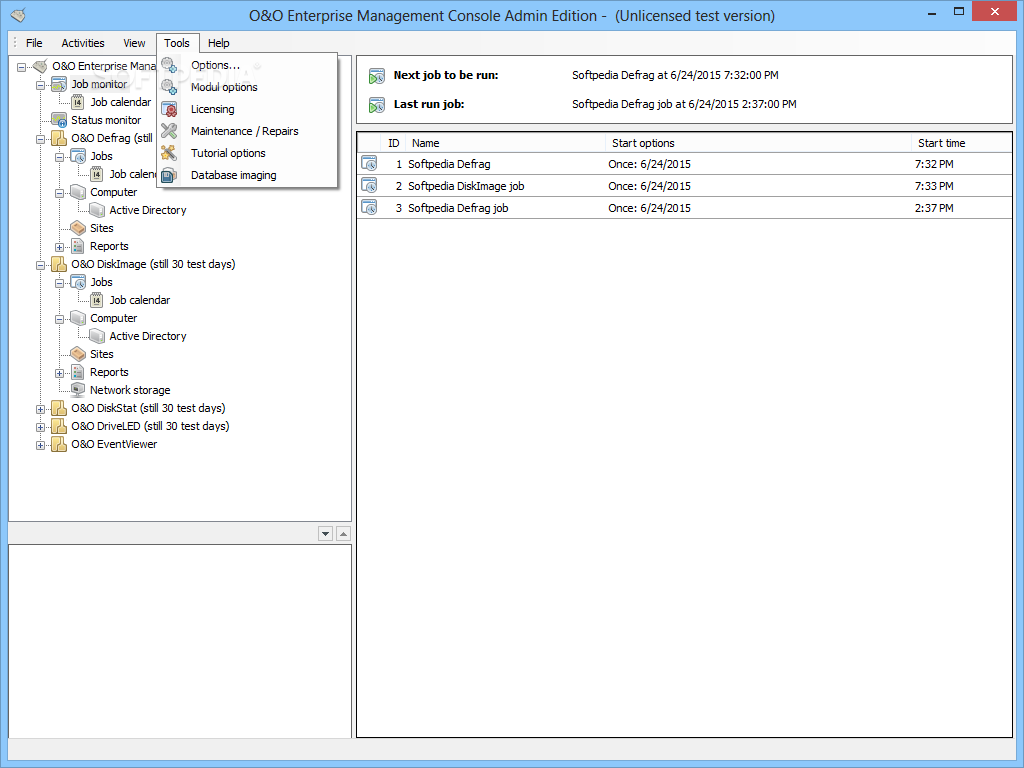The height and width of the screenshot is (768, 1024).
Task: Click the Options gear icon in Tools menu
Action: pyautogui.click(x=169, y=65)
